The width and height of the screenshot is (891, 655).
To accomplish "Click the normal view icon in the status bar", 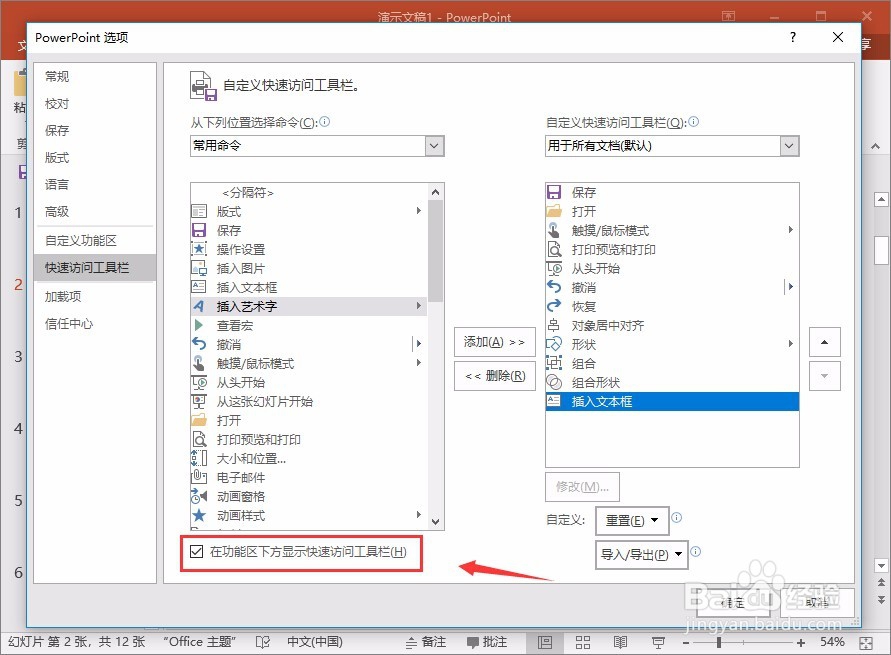I will pos(545,643).
